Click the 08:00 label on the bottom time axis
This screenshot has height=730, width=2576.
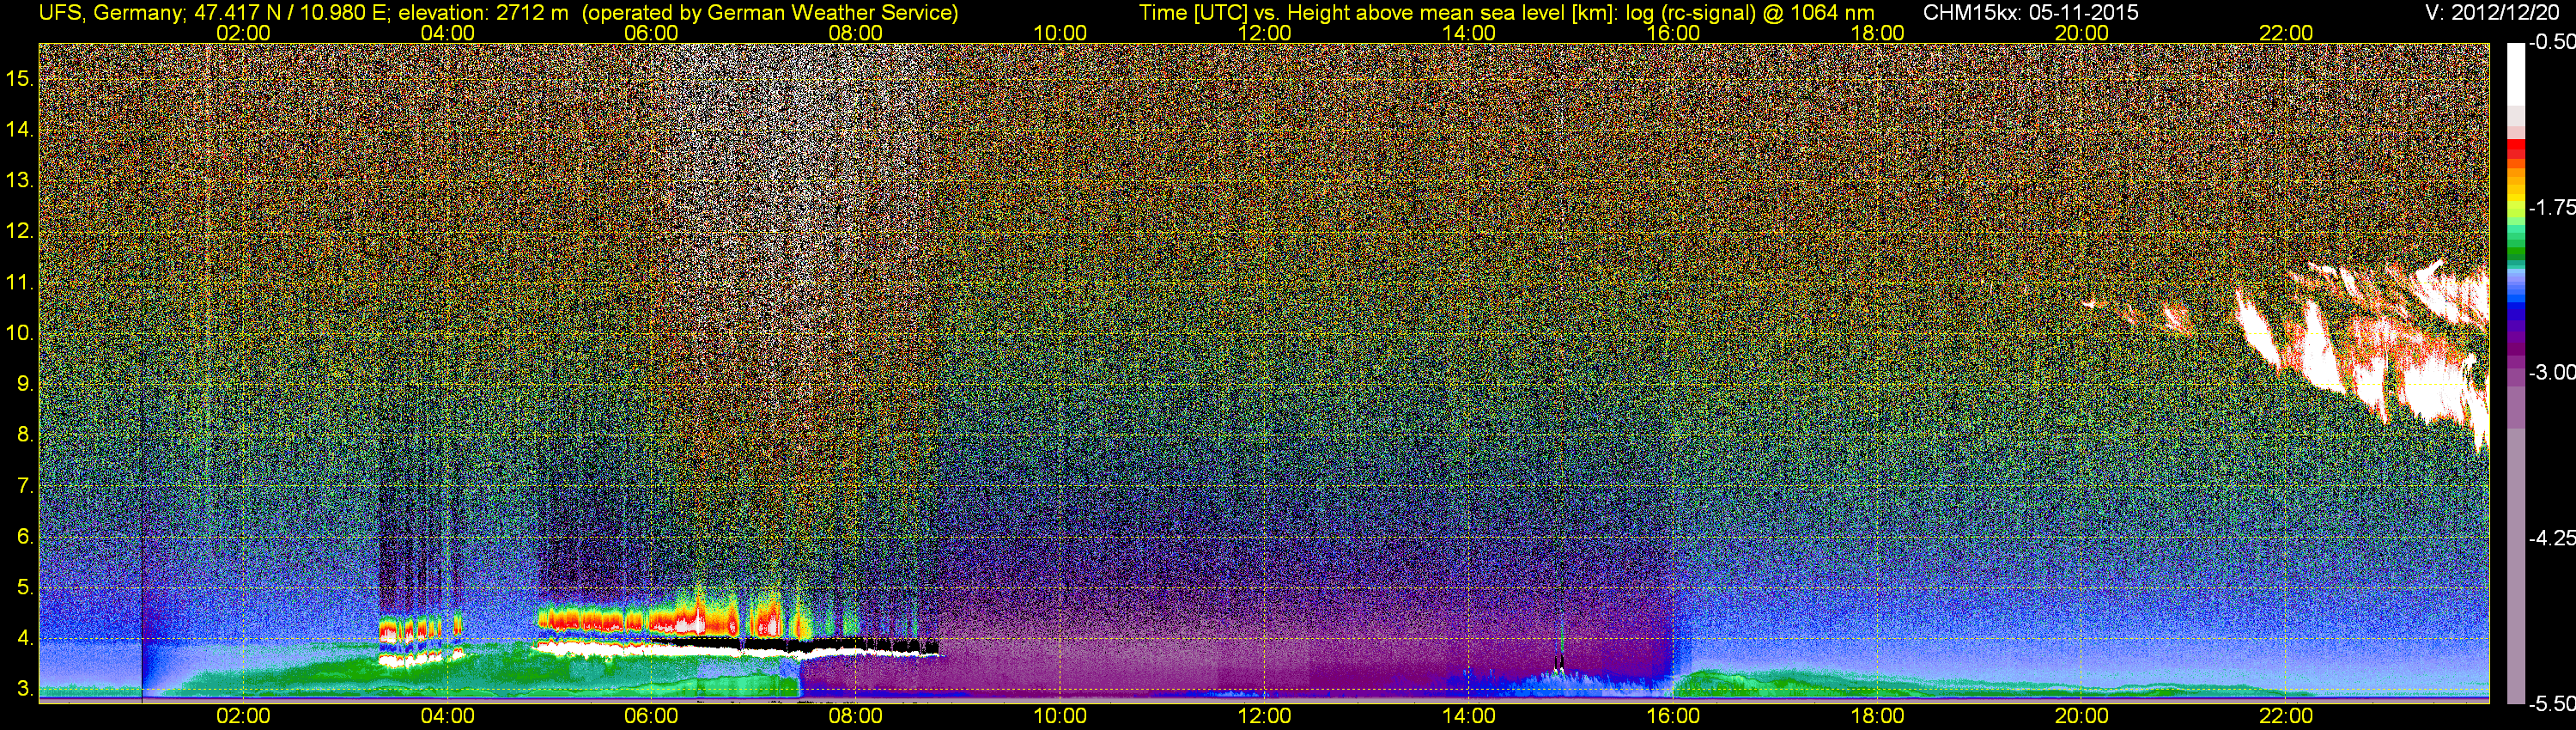(x=856, y=716)
